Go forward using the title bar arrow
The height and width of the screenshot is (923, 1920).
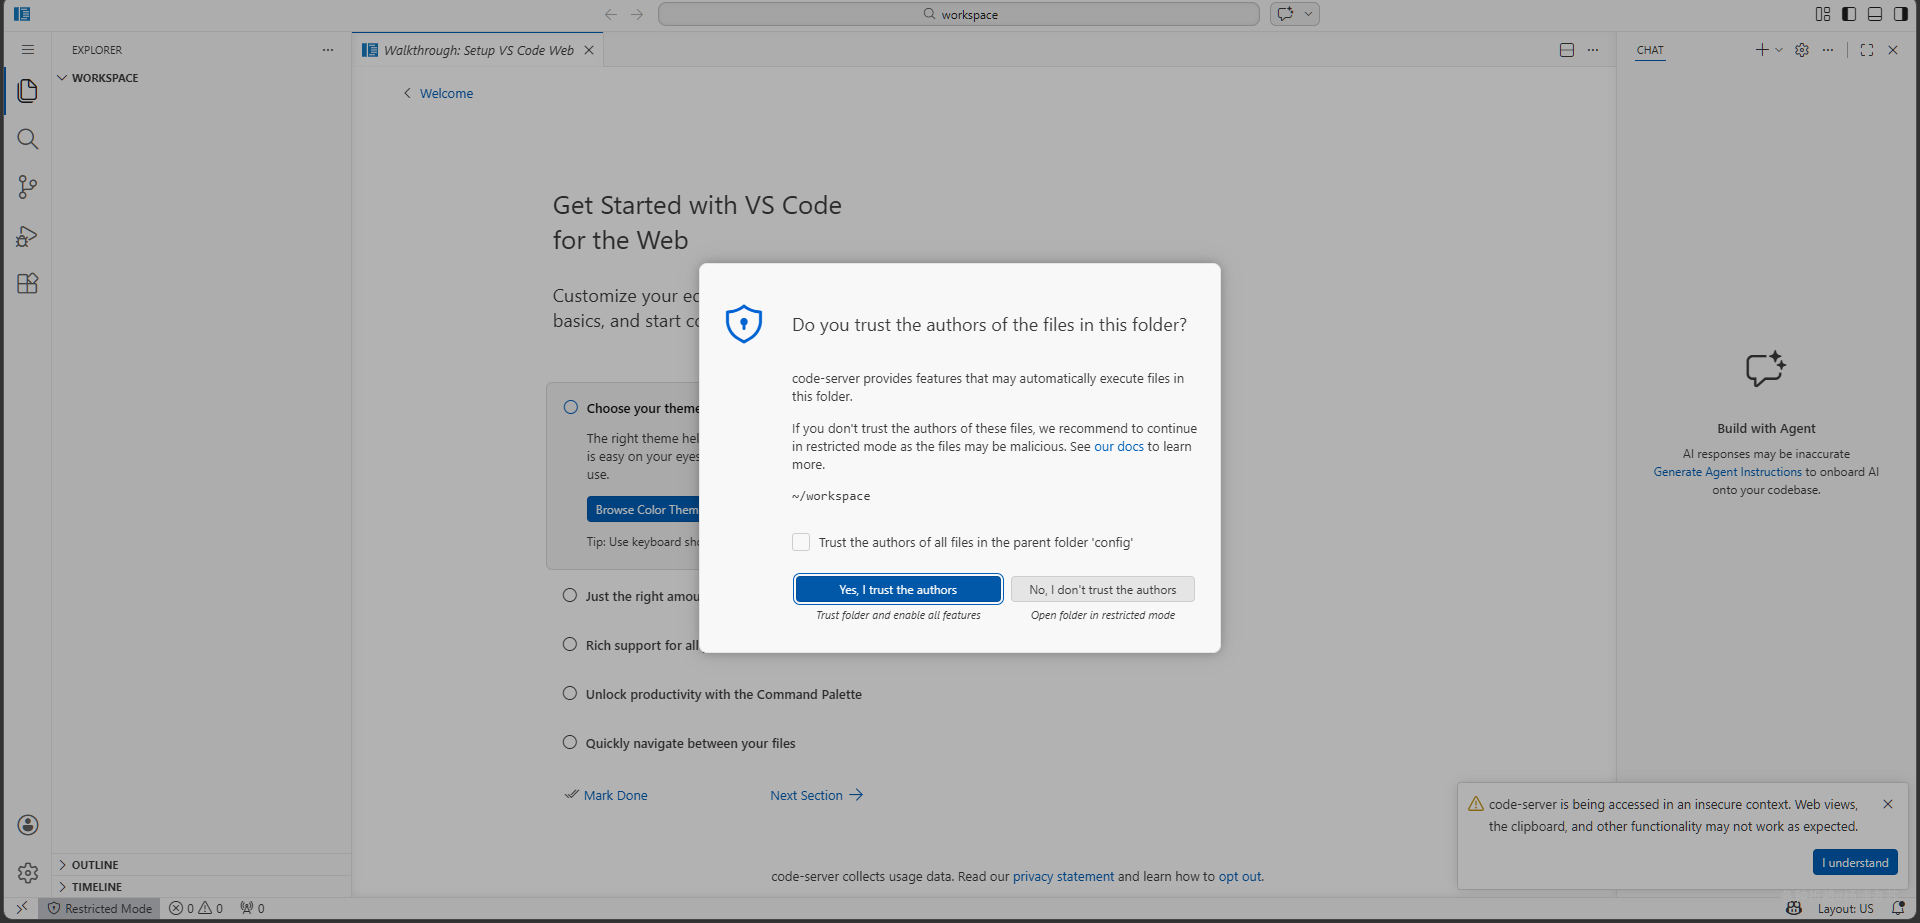pyautogui.click(x=637, y=14)
